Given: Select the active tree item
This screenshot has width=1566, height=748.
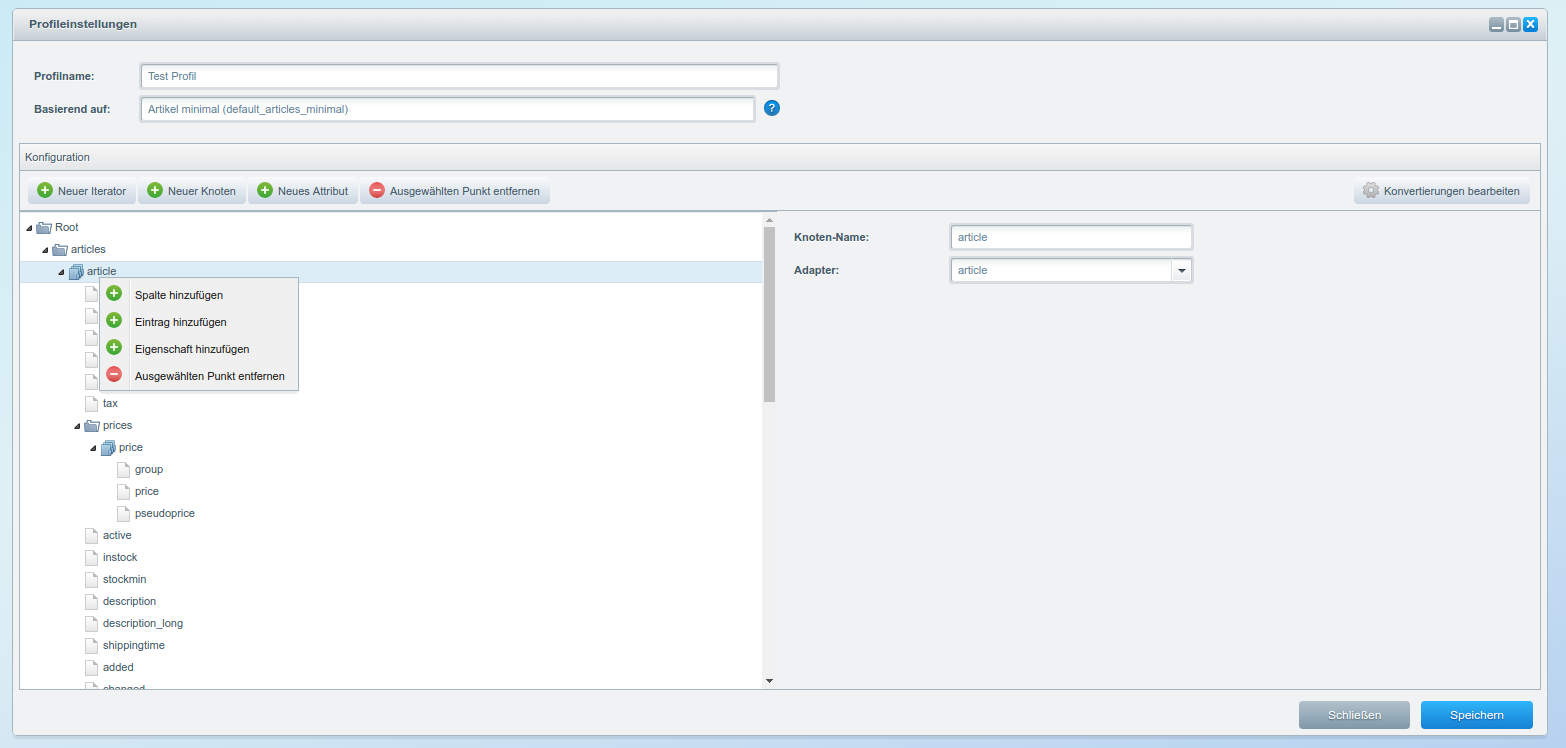Looking at the screenshot, I should pos(117,535).
